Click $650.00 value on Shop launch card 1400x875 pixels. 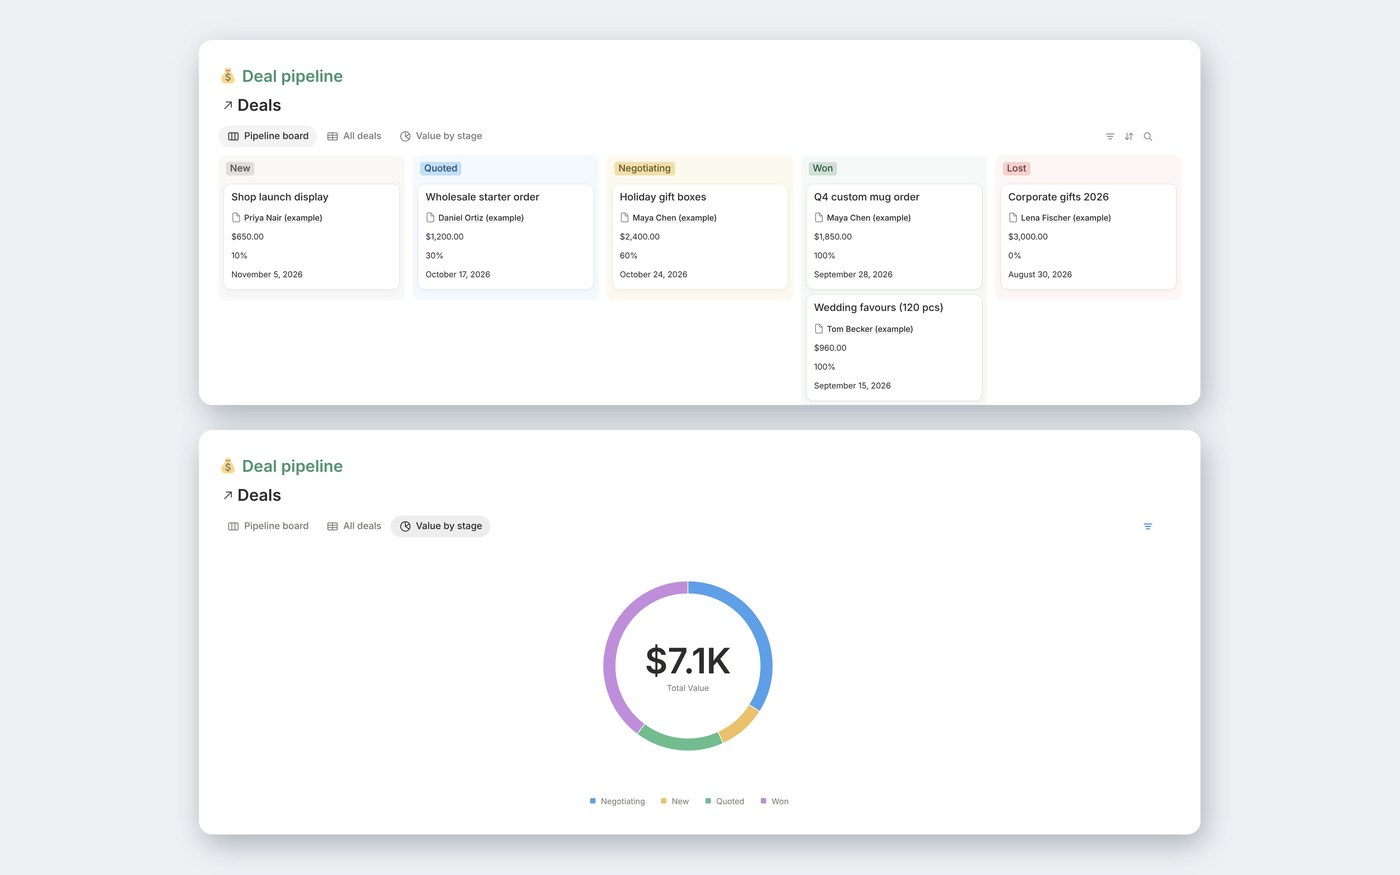(x=248, y=237)
